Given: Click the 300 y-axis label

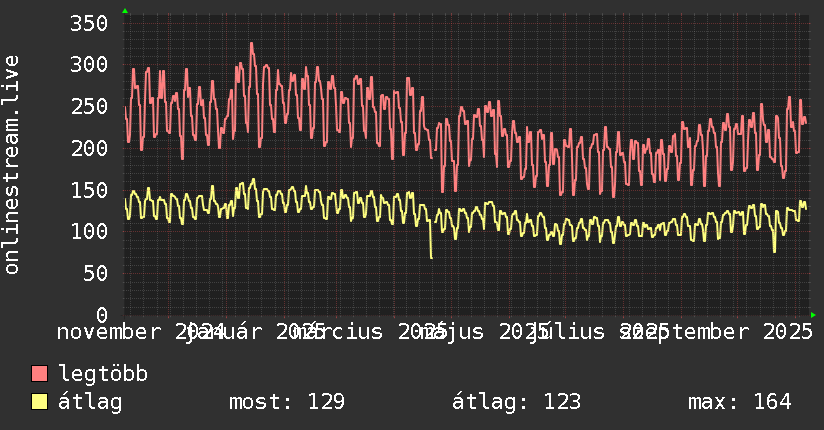Looking at the screenshot, I should pos(89,65).
